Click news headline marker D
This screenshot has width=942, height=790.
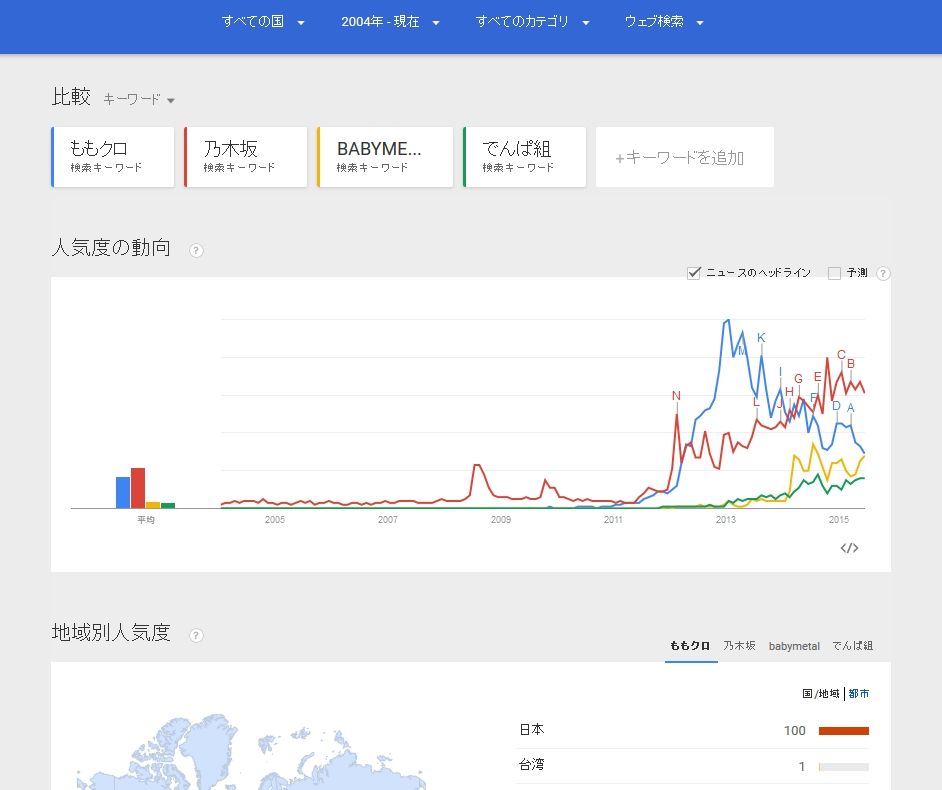(836, 406)
